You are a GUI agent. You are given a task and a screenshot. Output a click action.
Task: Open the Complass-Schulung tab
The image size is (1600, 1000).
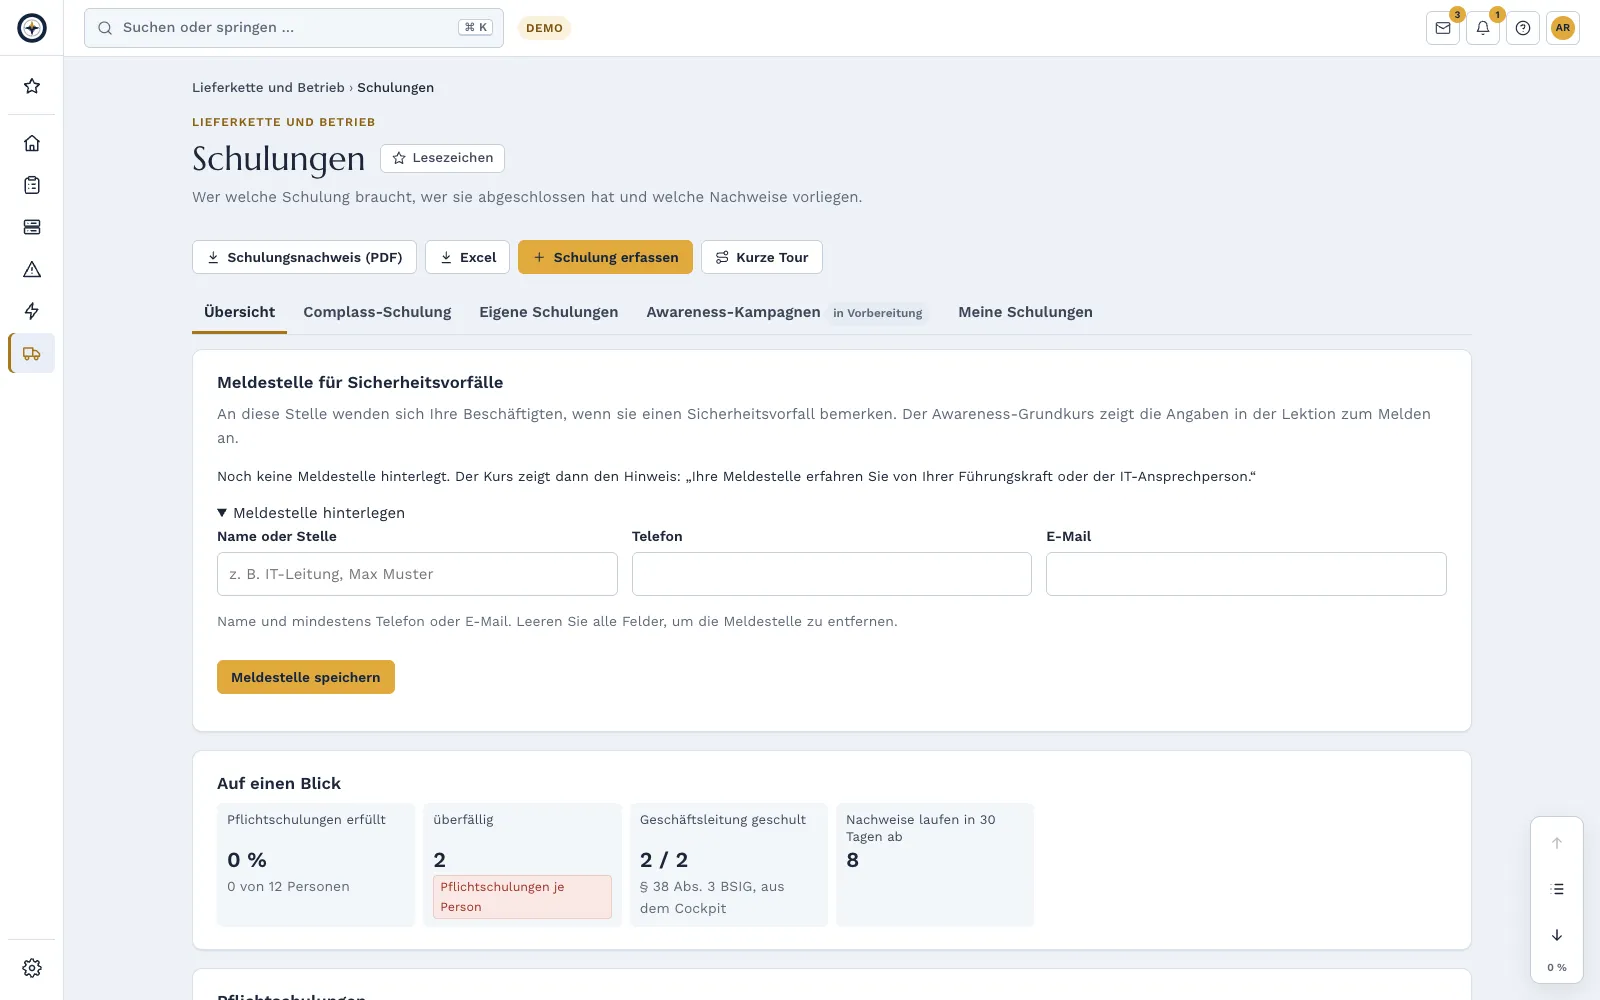point(377,312)
